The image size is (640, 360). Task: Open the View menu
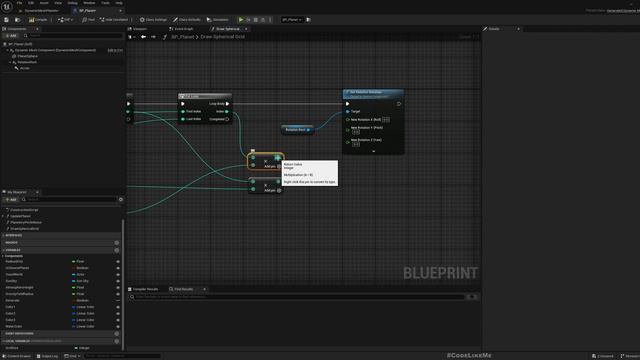58,3
